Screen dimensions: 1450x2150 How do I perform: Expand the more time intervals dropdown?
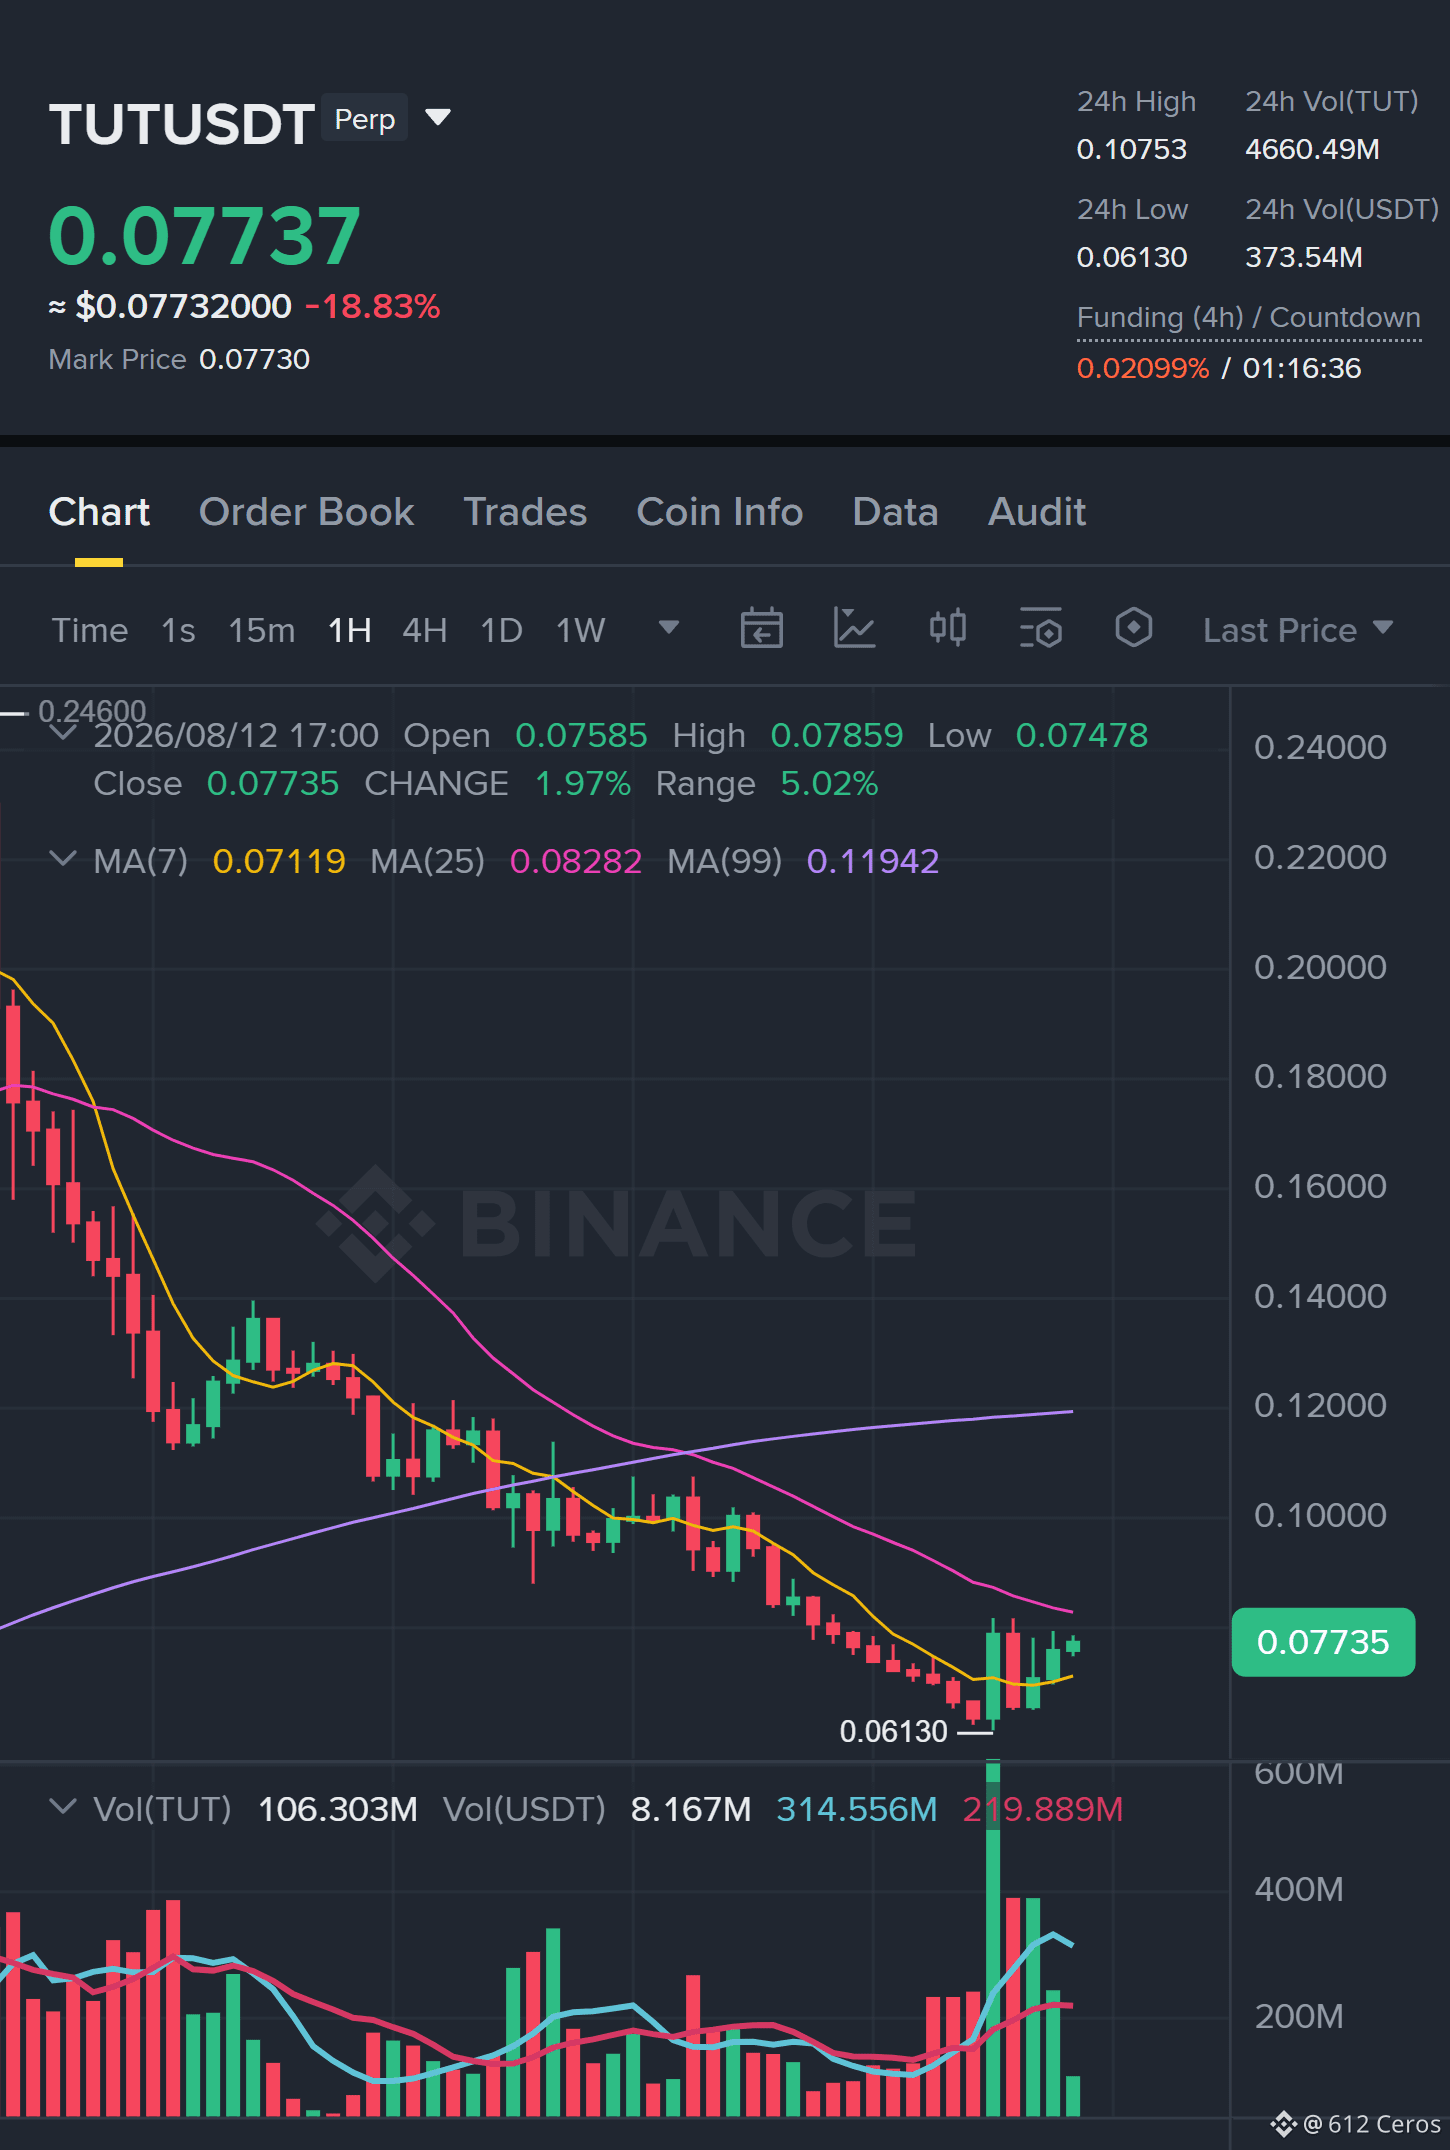pyautogui.click(x=669, y=628)
